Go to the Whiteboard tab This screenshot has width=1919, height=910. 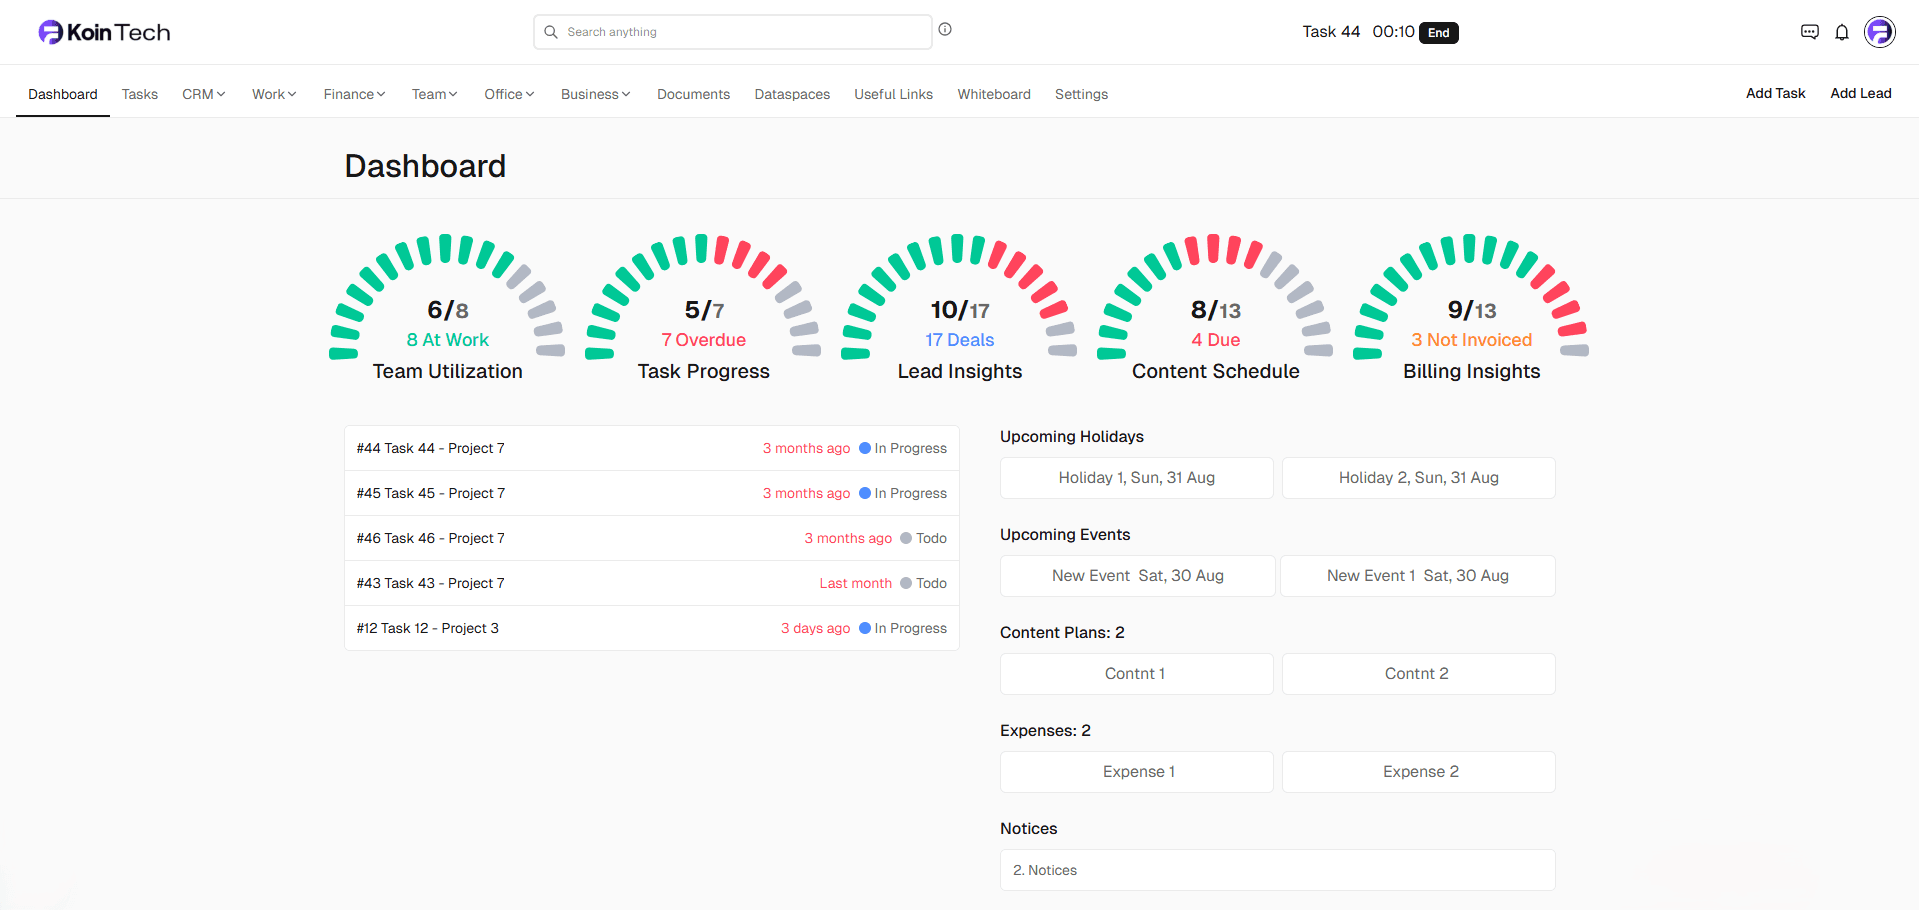(x=993, y=94)
